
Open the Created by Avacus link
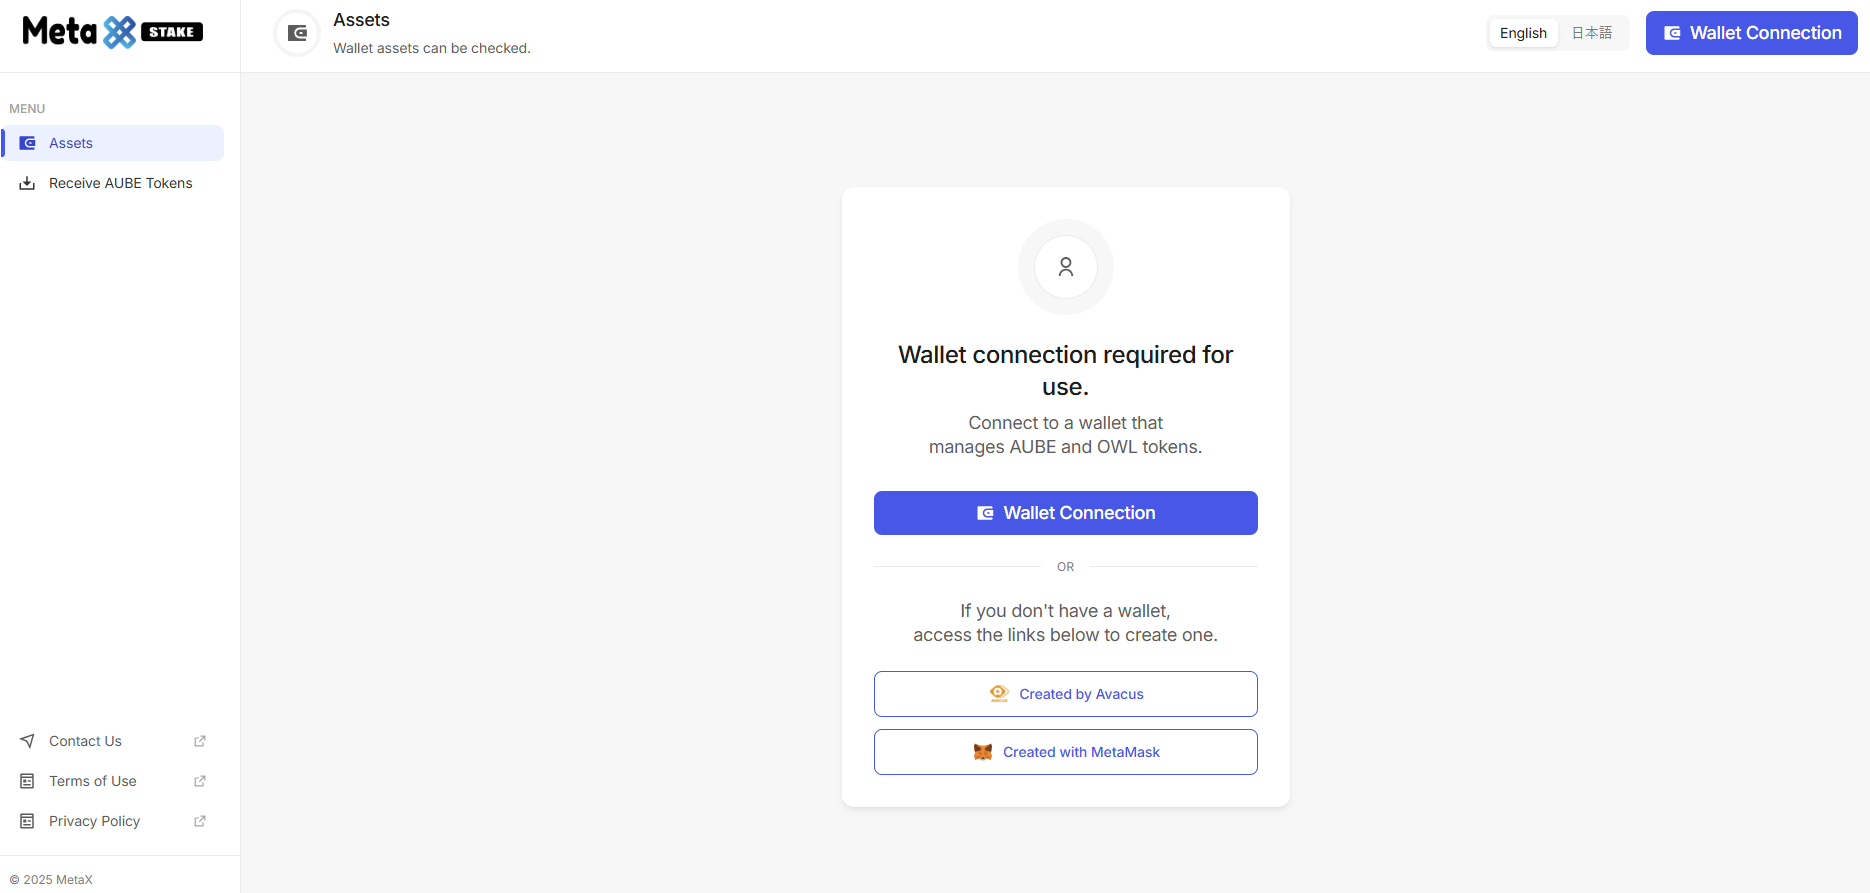pos(1066,694)
